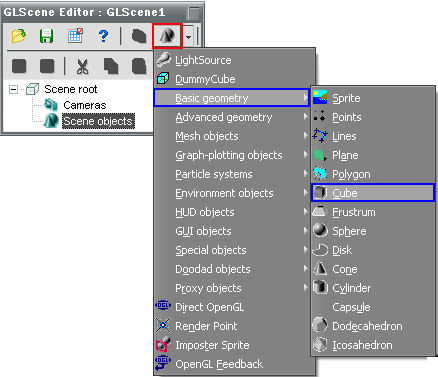Screen dimensions: 438x377
Task: Click the open folder toolbar icon
Action: 19,36
